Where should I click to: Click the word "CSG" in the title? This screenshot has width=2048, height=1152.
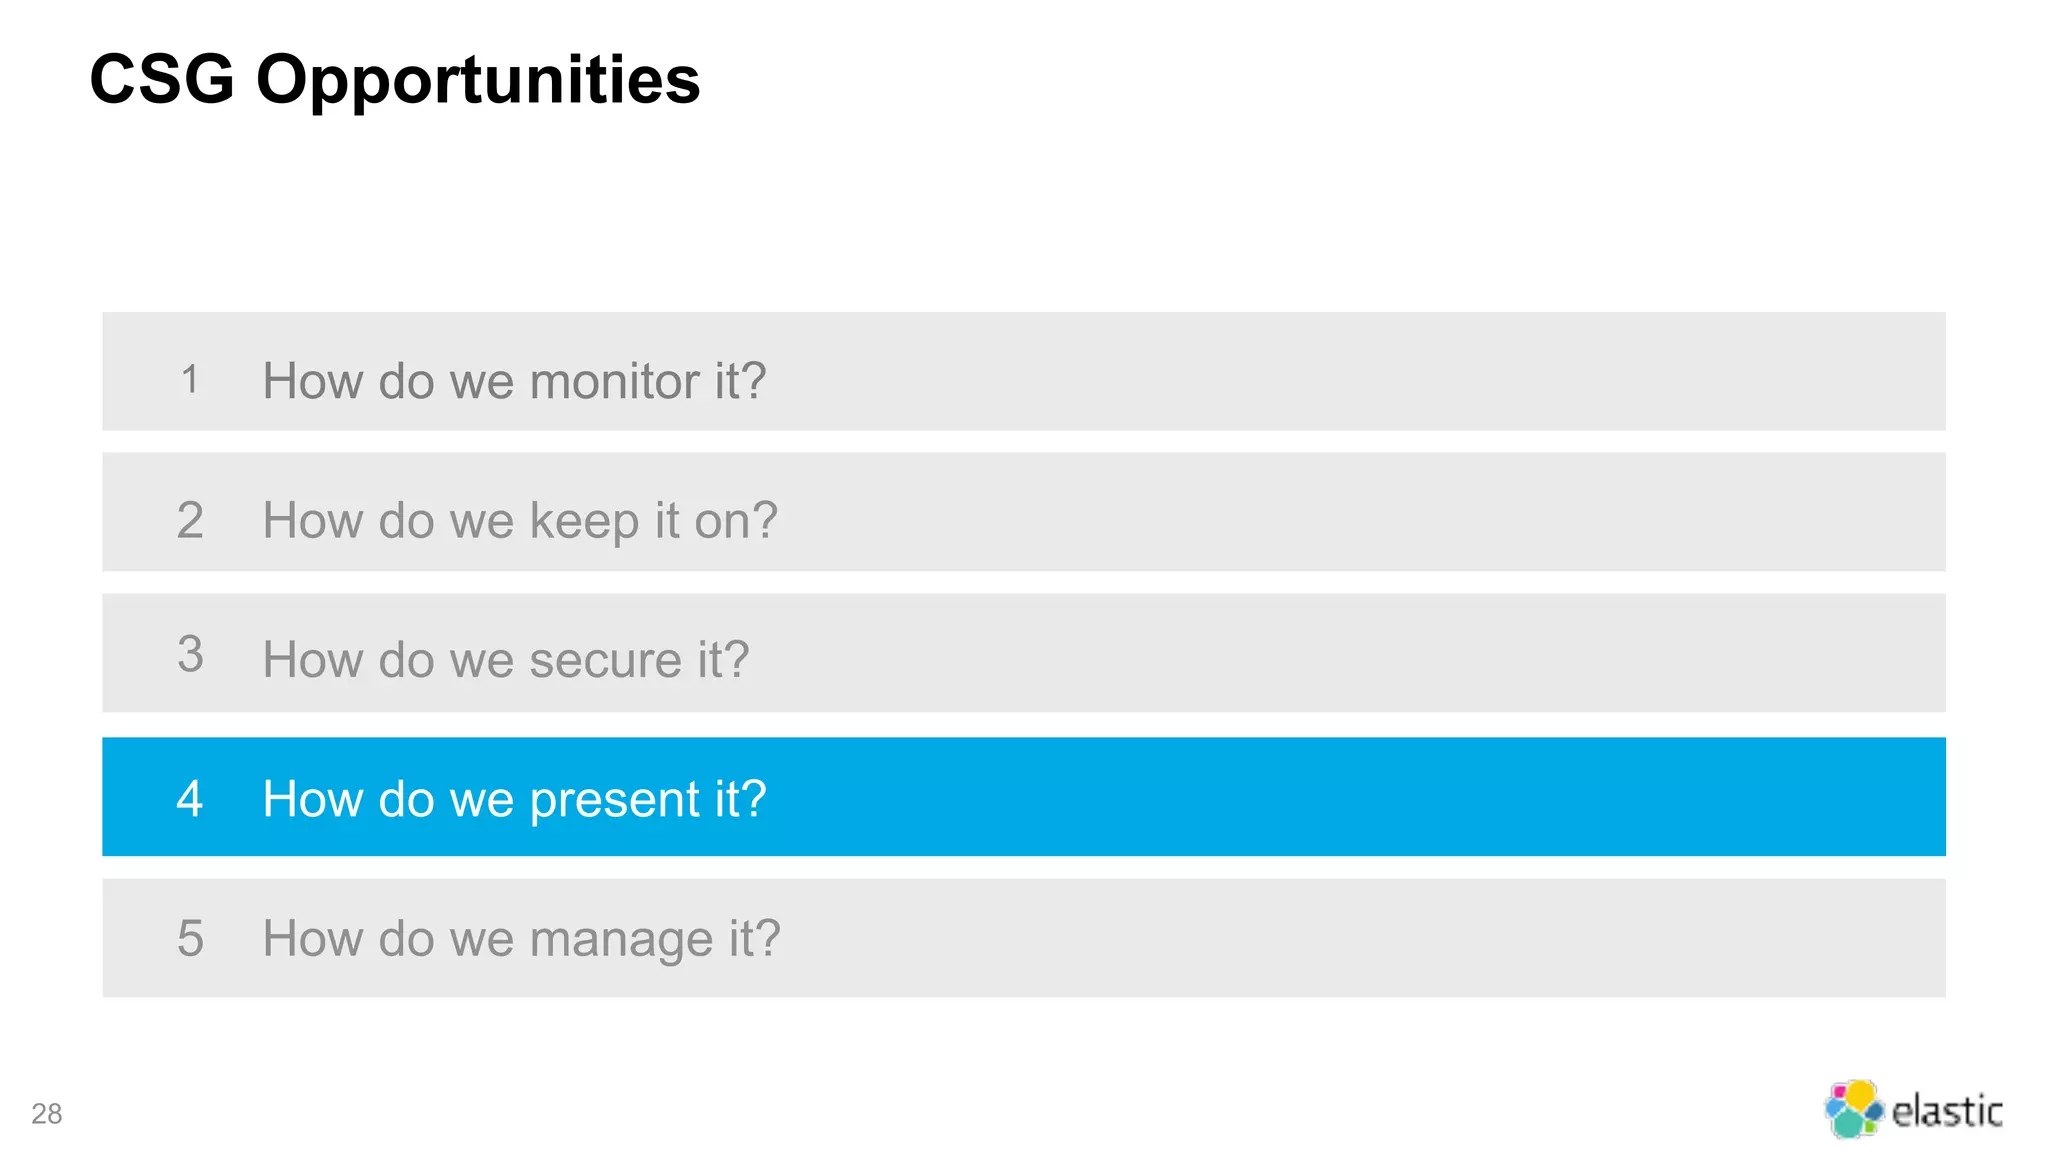point(162,79)
